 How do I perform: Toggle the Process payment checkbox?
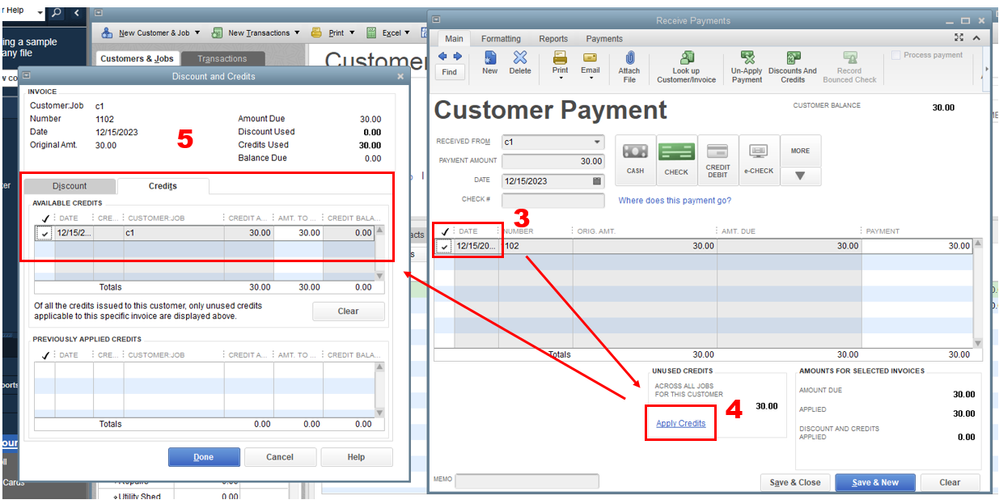(x=896, y=55)
